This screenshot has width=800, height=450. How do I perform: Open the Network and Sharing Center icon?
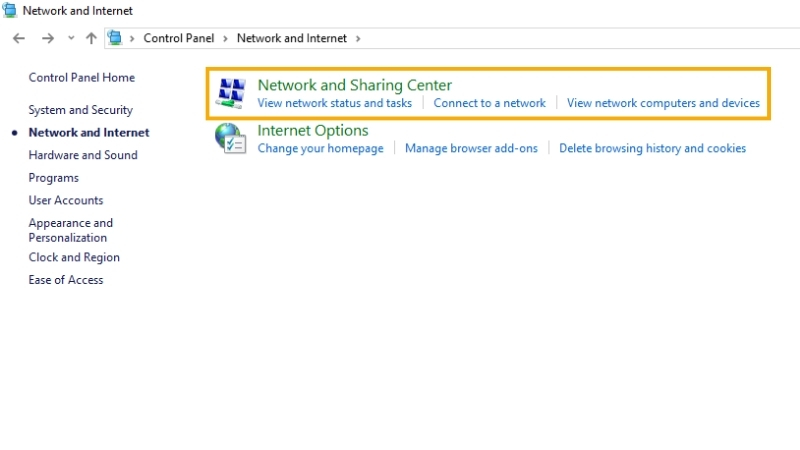[231, 93]
